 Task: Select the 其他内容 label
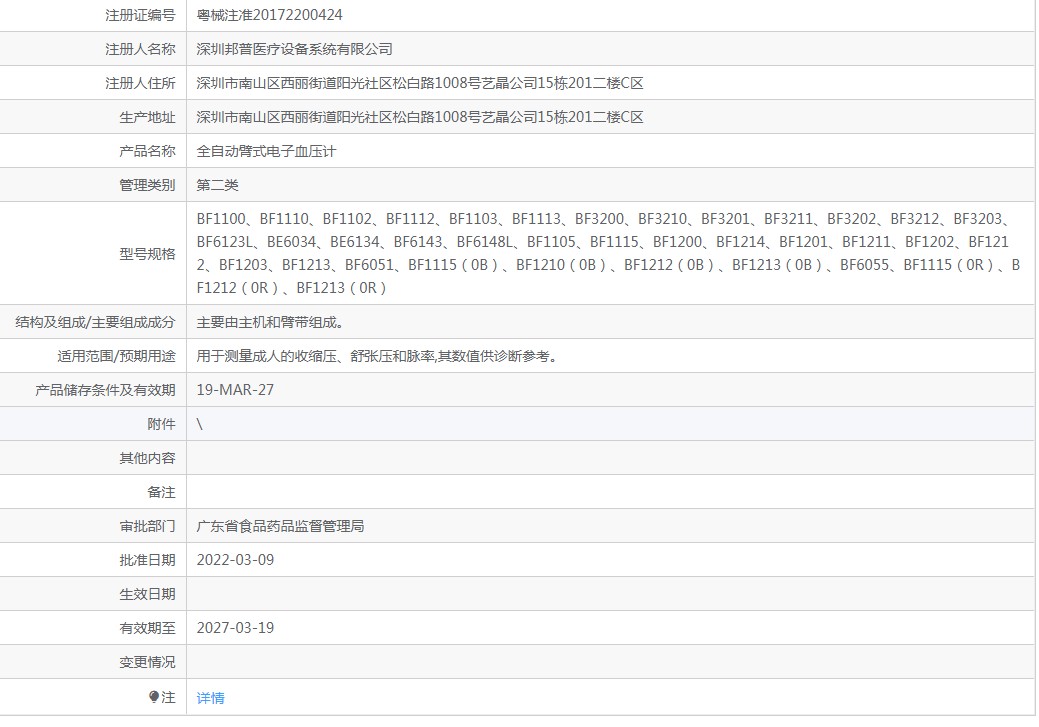[147, 458]
